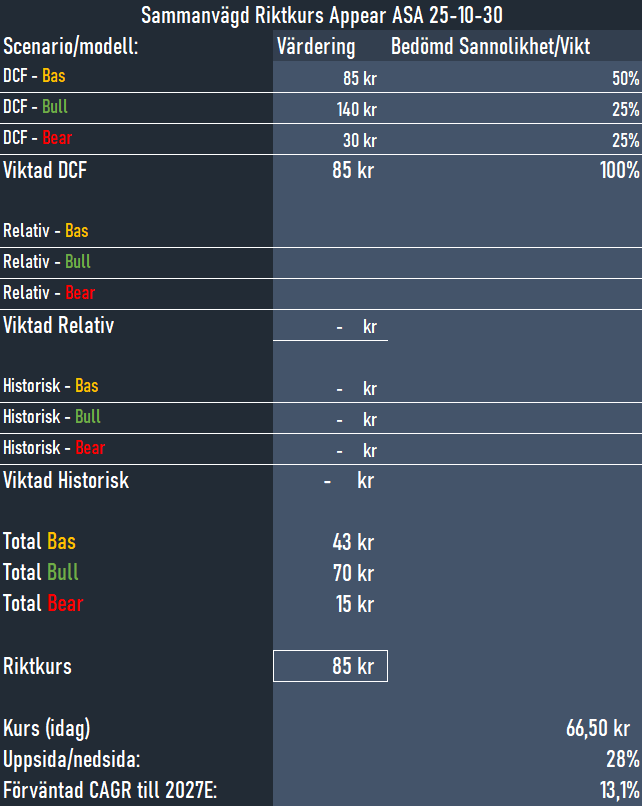
Task: Select the Kurs (idag) 66,50 kr cell
Action: [x=597, y=728]
